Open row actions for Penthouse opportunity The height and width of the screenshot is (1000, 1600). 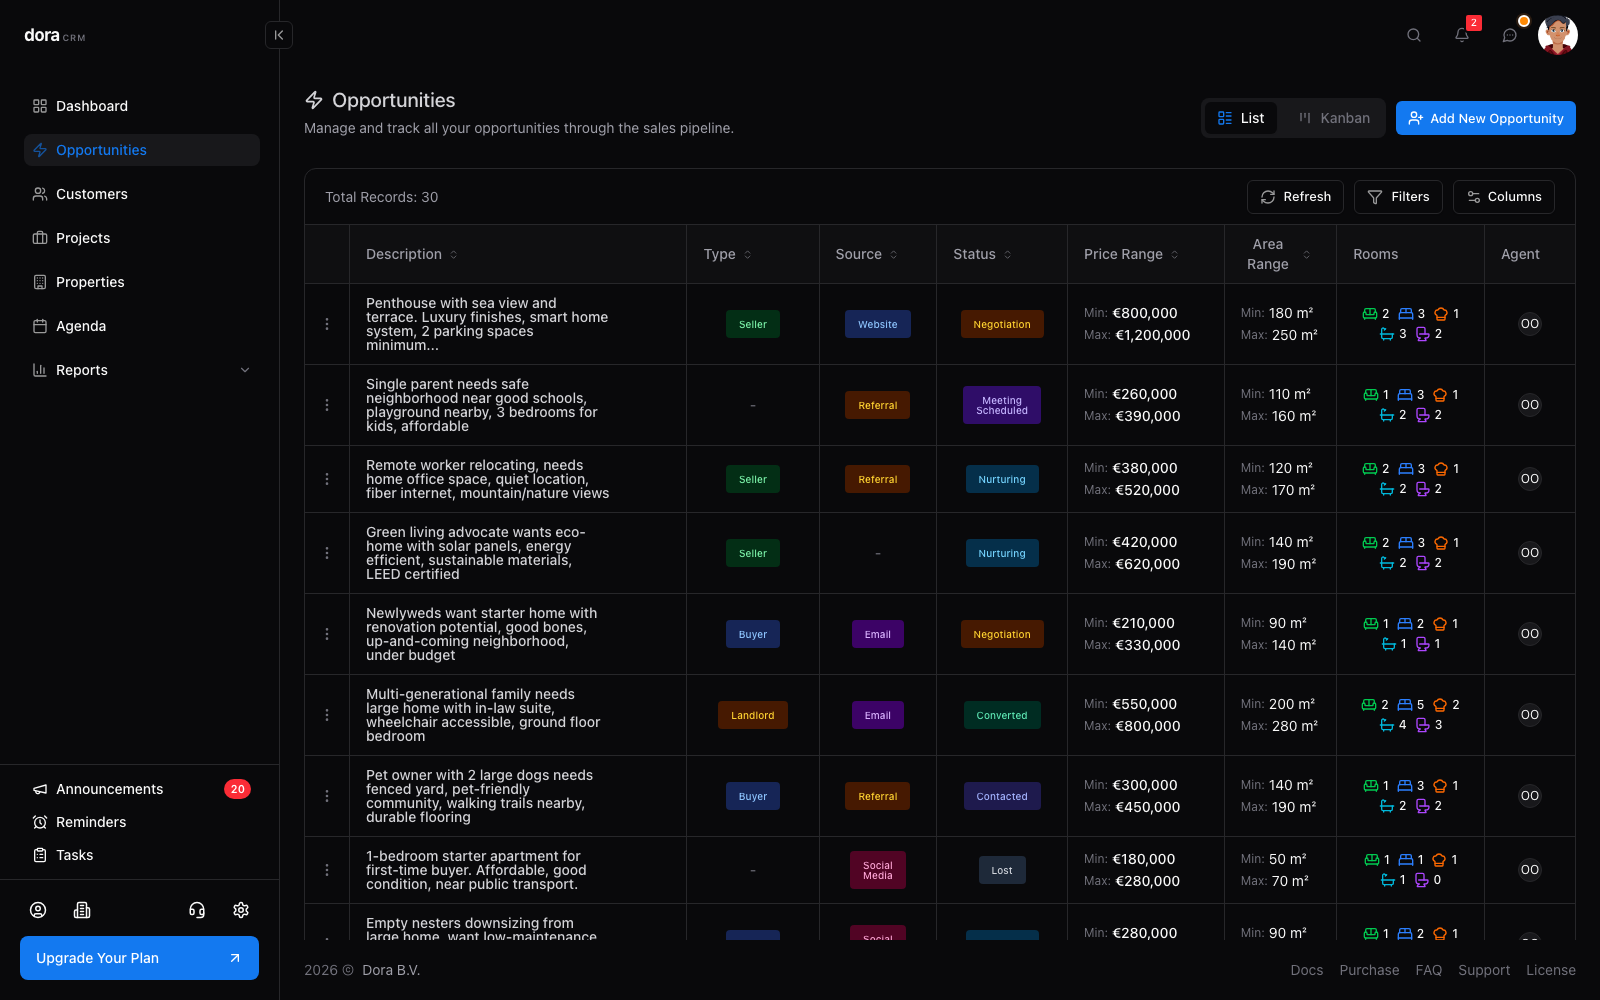click(x=327, y=324)
